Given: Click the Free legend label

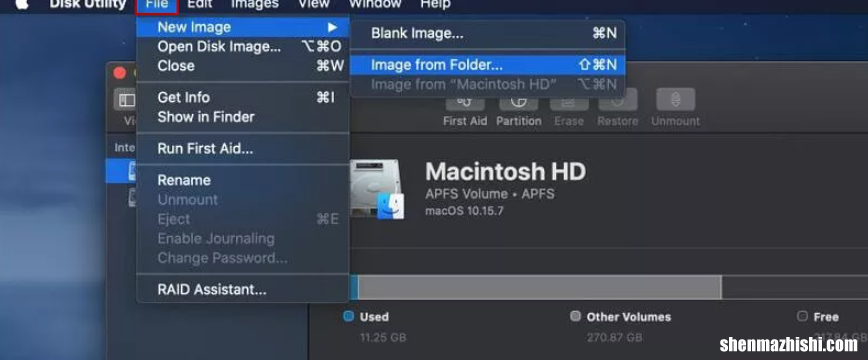Looking at the screenshot, I should (826, 317).
